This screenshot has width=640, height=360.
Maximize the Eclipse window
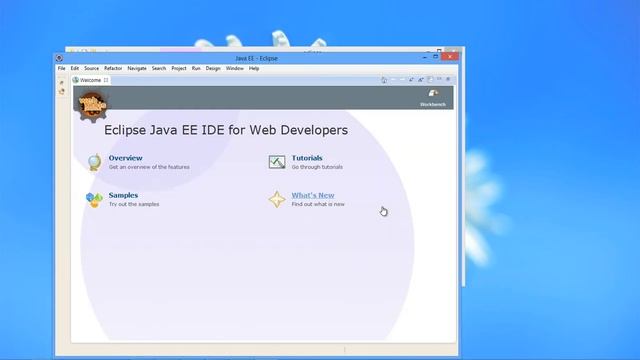click(436, 57)
